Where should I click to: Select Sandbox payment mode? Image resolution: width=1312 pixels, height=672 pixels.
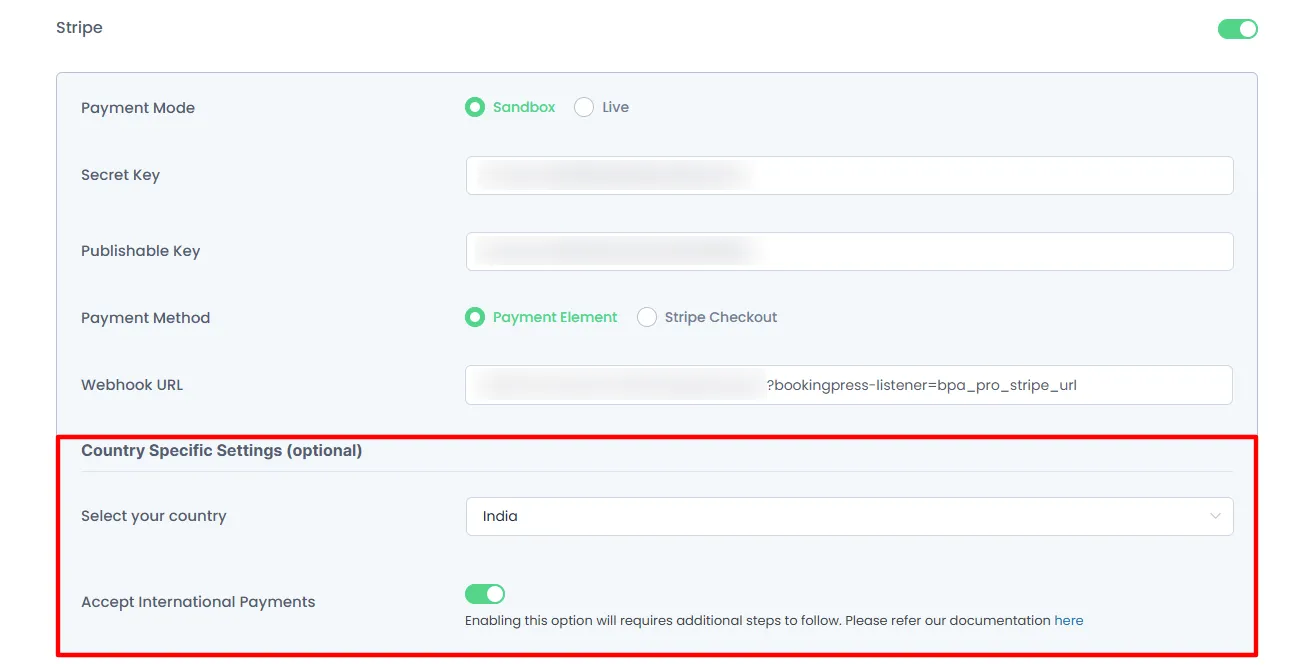click(510, 107)
